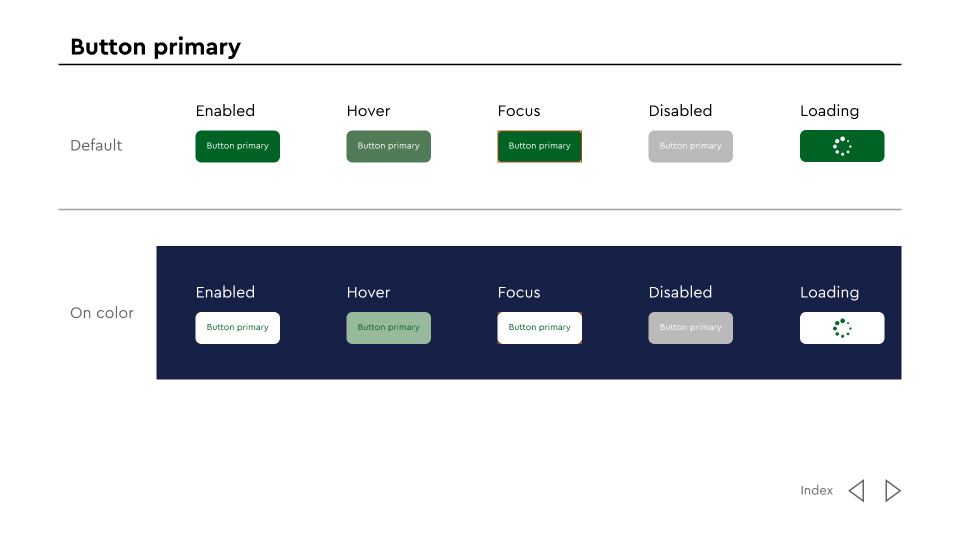Select the white Focus button on dark panel
The height and width of the screenshot is (540, 960).
(539, 328)
